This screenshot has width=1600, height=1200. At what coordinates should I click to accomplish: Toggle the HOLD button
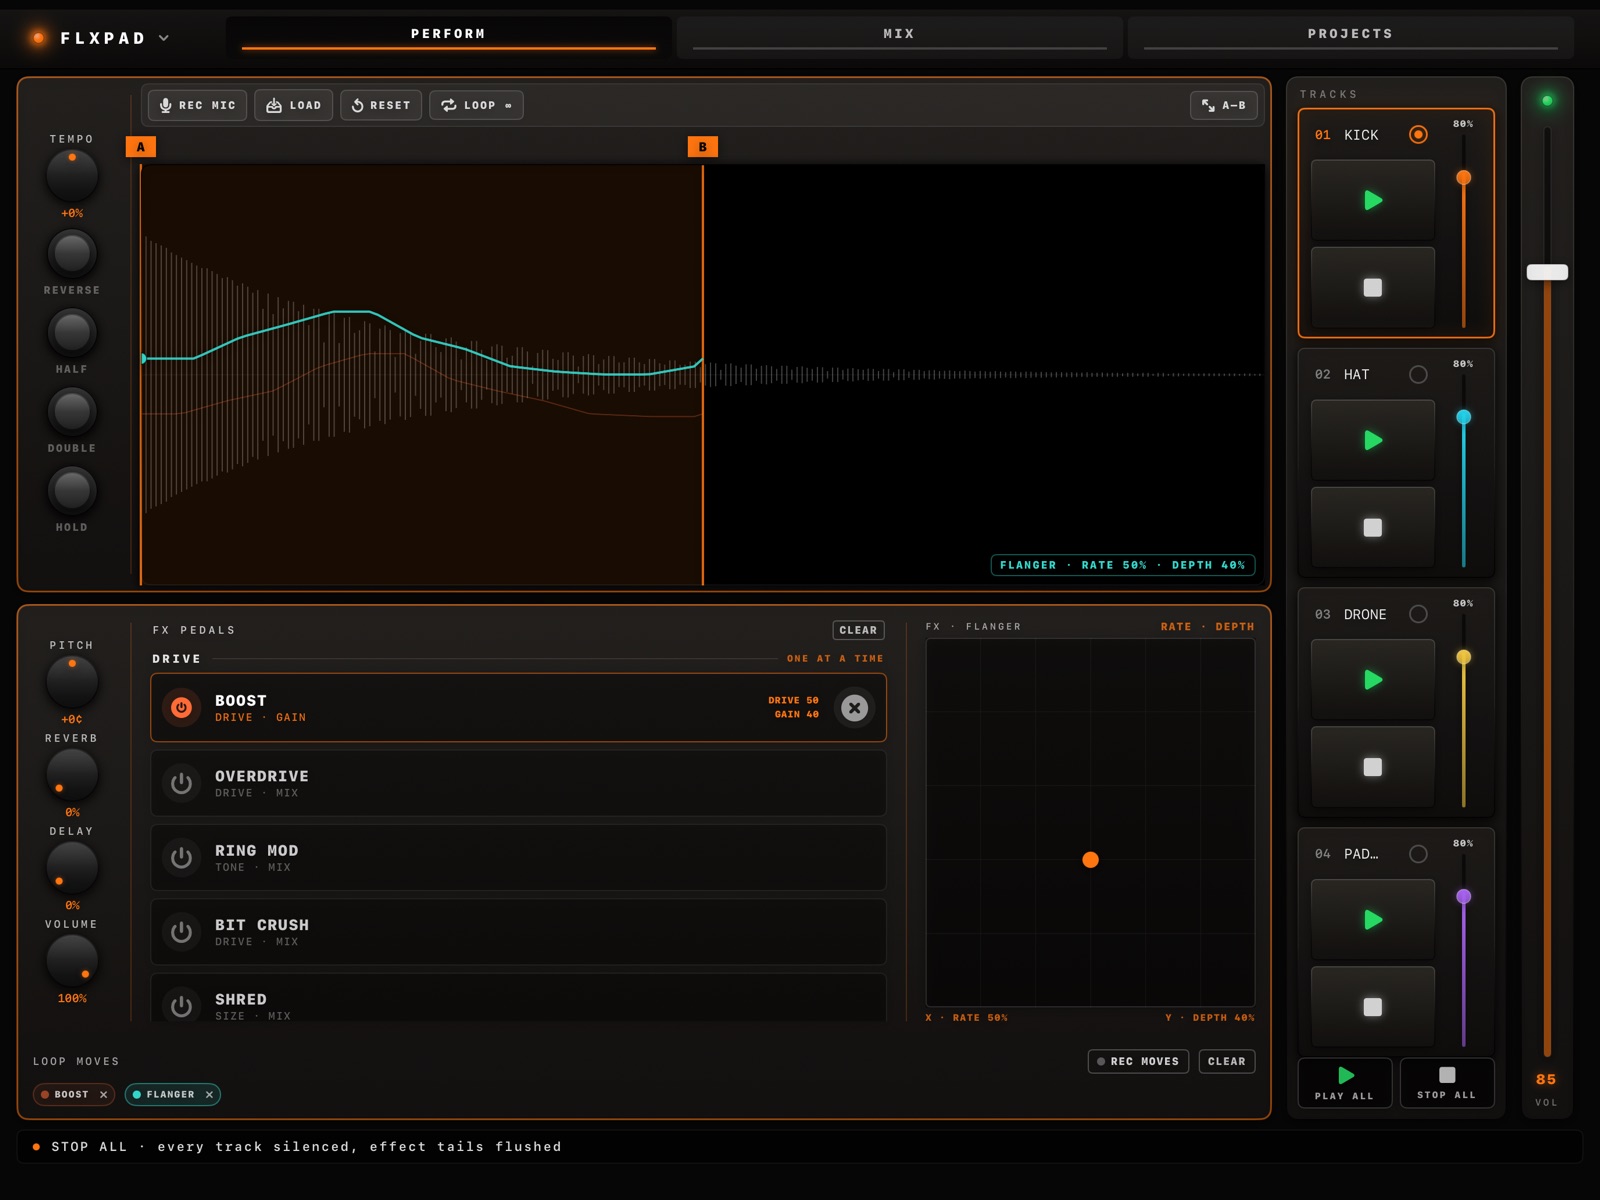coord(72,490)
